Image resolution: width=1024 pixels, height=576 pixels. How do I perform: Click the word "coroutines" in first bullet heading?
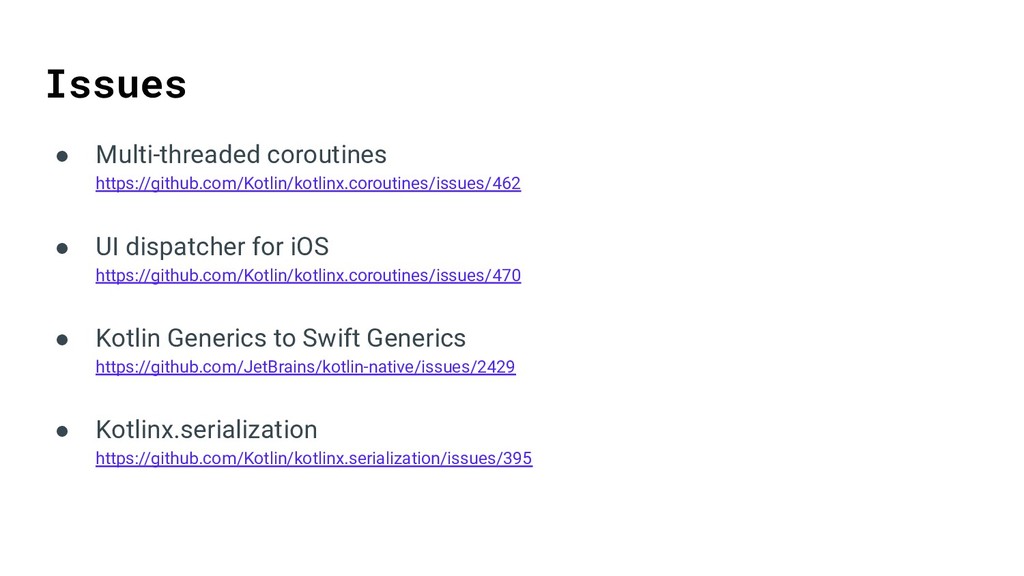click(x=327, y=155)
